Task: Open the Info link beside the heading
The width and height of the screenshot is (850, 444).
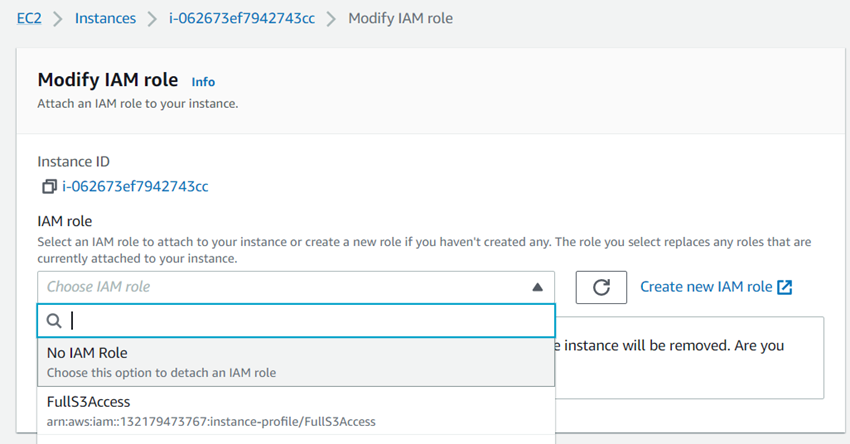Action: point(203,82)
